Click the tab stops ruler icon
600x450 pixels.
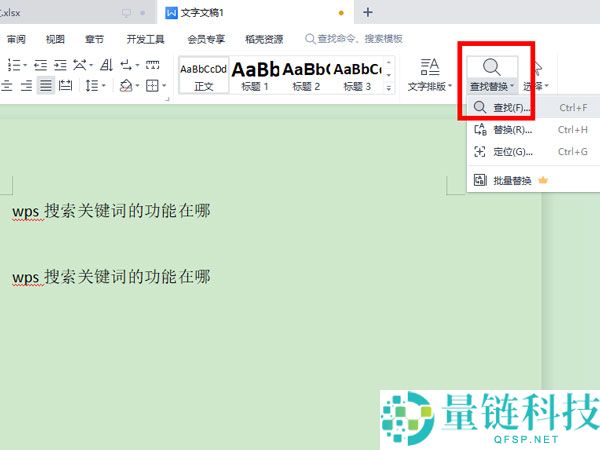click(x=152, y=65)
